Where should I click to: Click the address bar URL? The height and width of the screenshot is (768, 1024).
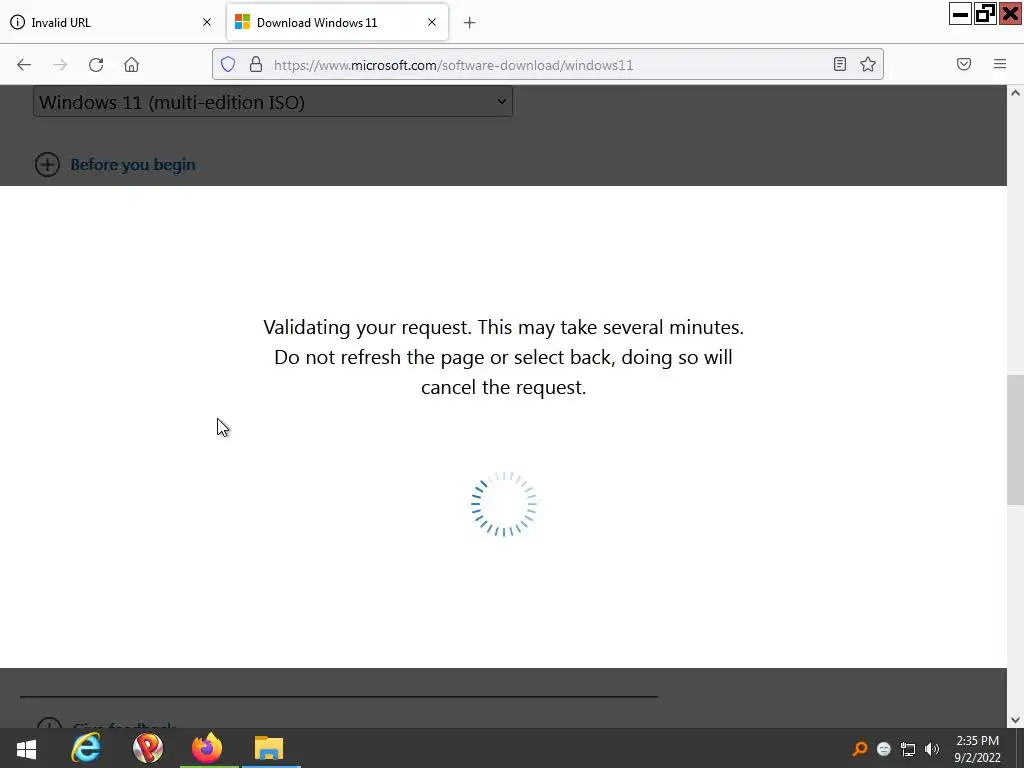[x=453, y=65]
